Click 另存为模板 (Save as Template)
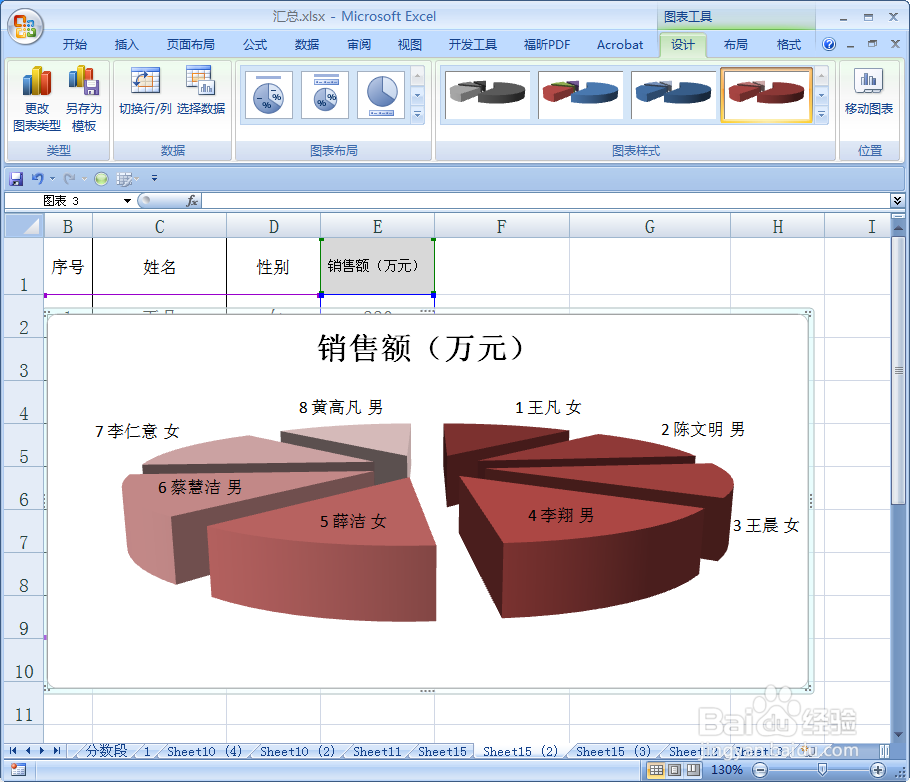 click(x=84, y=99)
